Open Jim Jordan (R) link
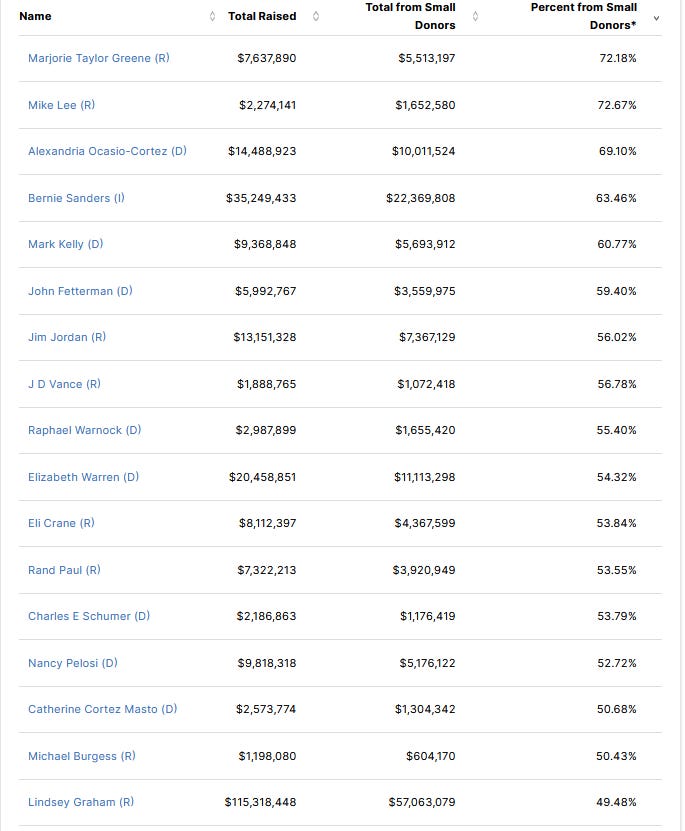The image size is (685, 831). pos(67,337)
